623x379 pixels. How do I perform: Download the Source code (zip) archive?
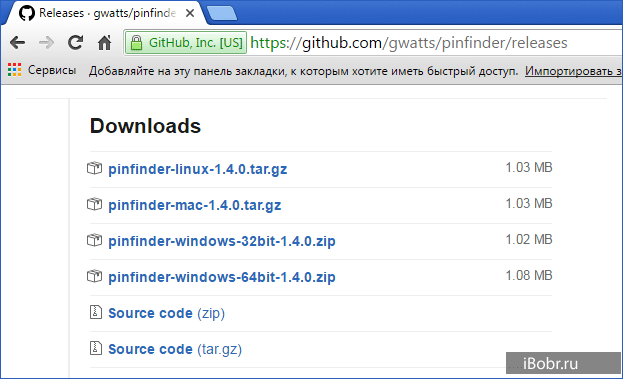coord(166,313)
